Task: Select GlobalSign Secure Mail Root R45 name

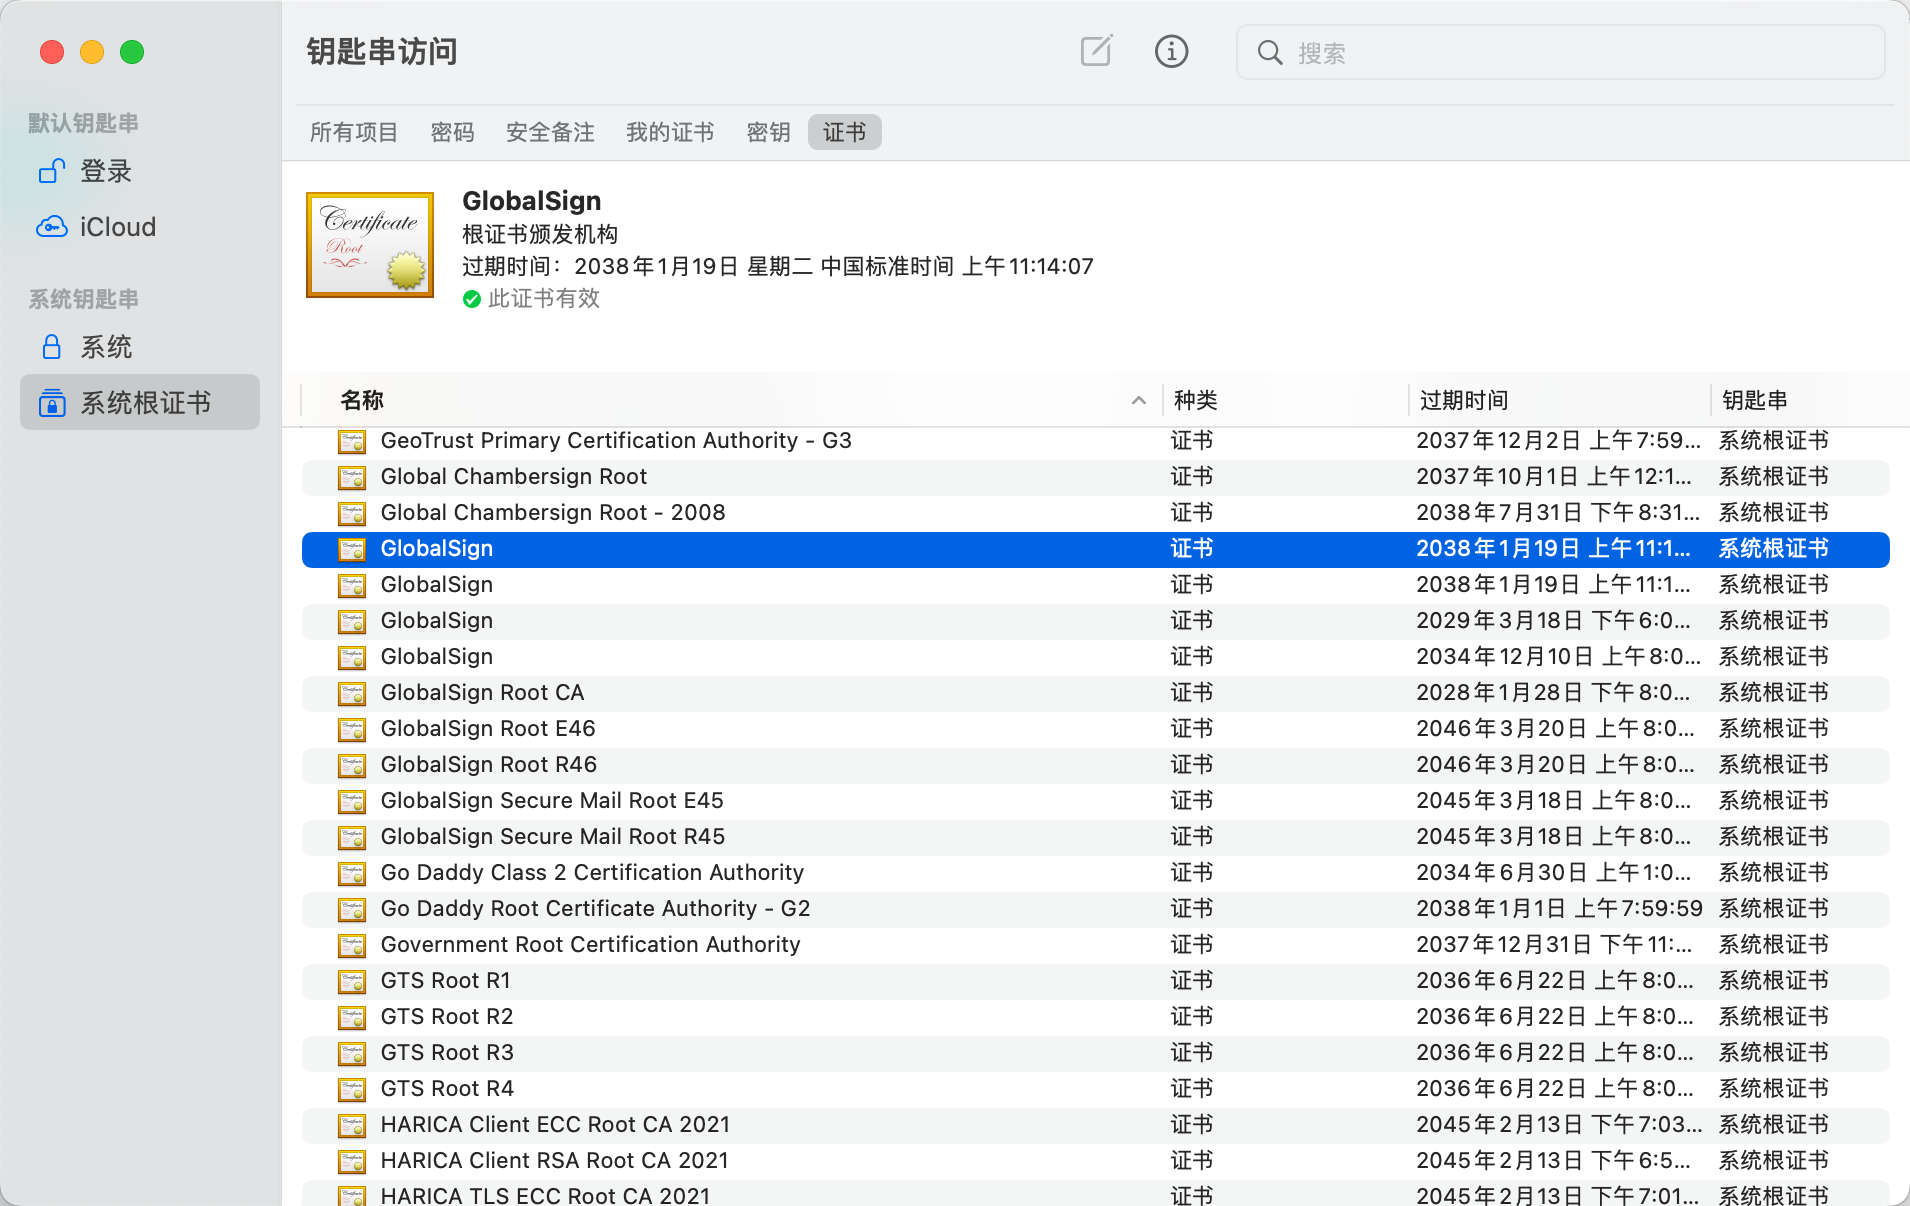Action: click(553, 836)
